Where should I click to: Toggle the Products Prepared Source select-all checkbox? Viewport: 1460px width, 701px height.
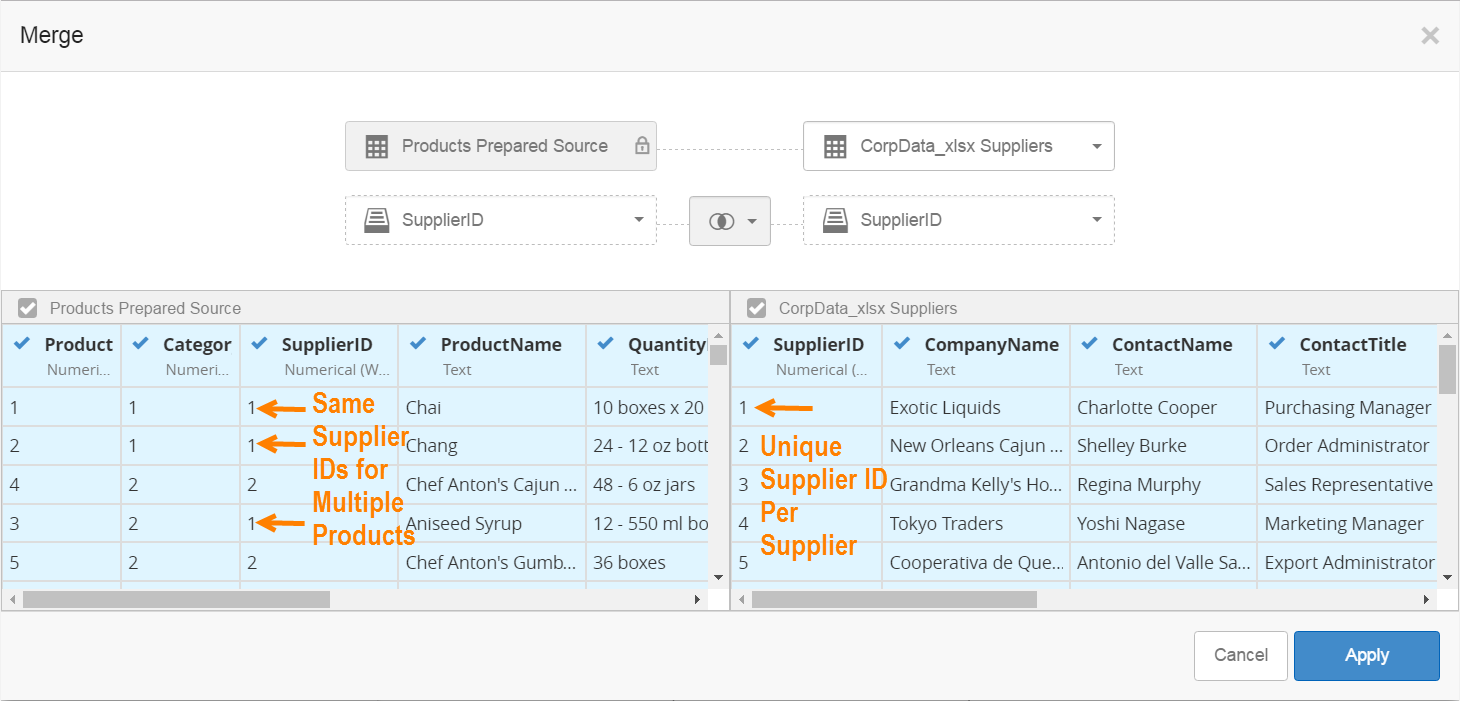point(28,308)
